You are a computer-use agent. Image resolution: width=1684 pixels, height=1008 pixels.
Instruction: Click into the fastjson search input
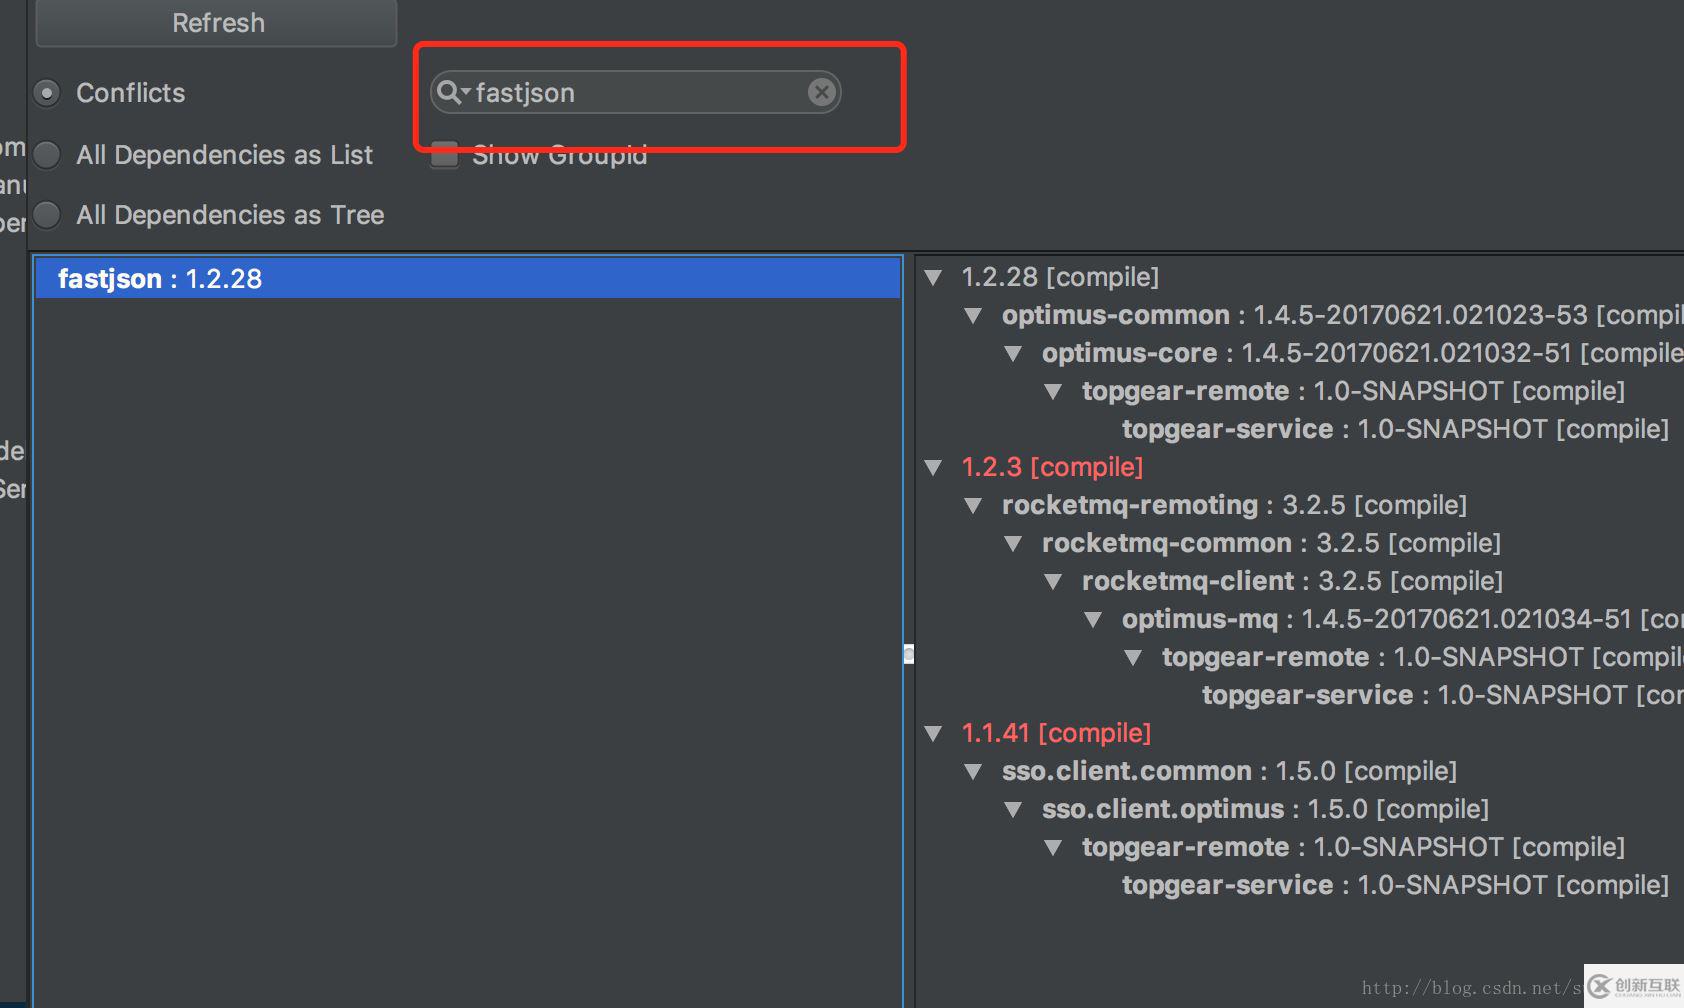coord(636,92)
